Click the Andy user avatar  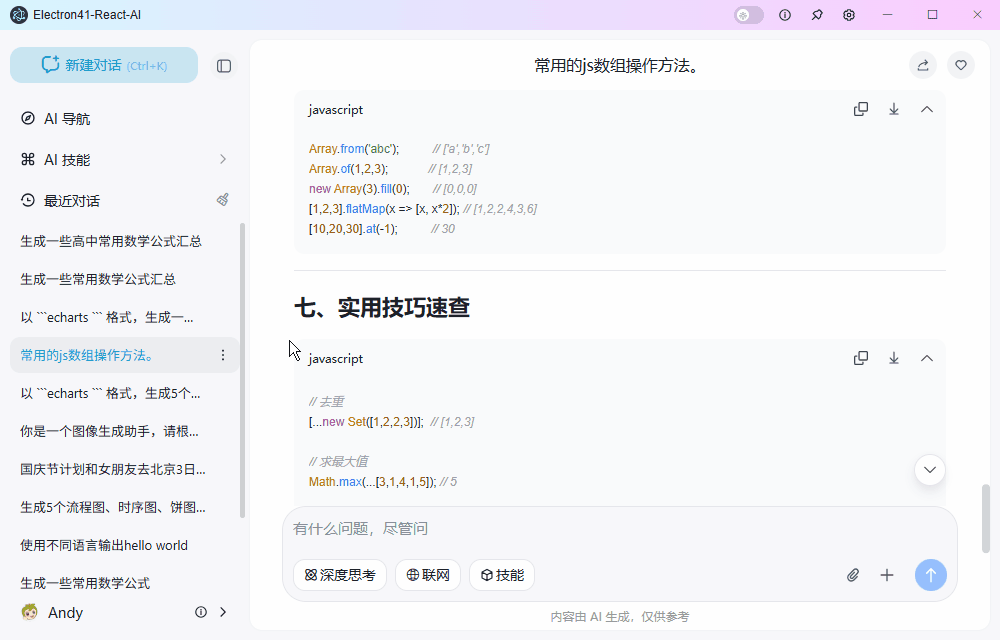(29, 612)
